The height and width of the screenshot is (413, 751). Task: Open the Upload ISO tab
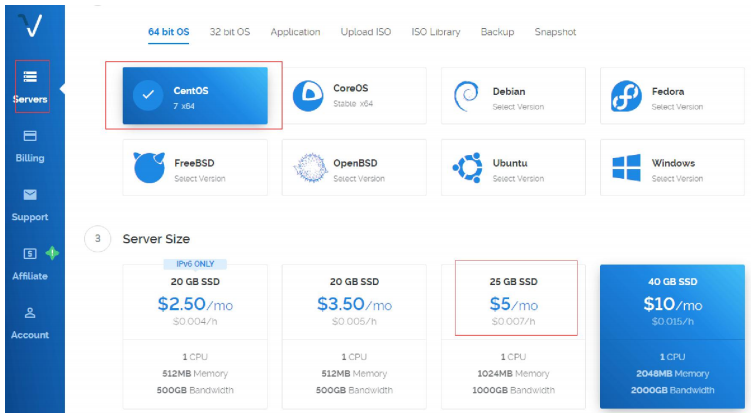(366, 32)
